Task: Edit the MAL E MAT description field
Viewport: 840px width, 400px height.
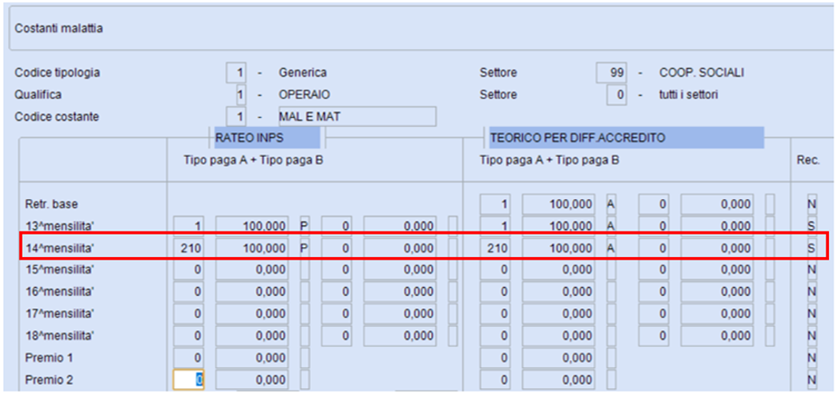Action: pyautogui.click(x=357, y=117)
